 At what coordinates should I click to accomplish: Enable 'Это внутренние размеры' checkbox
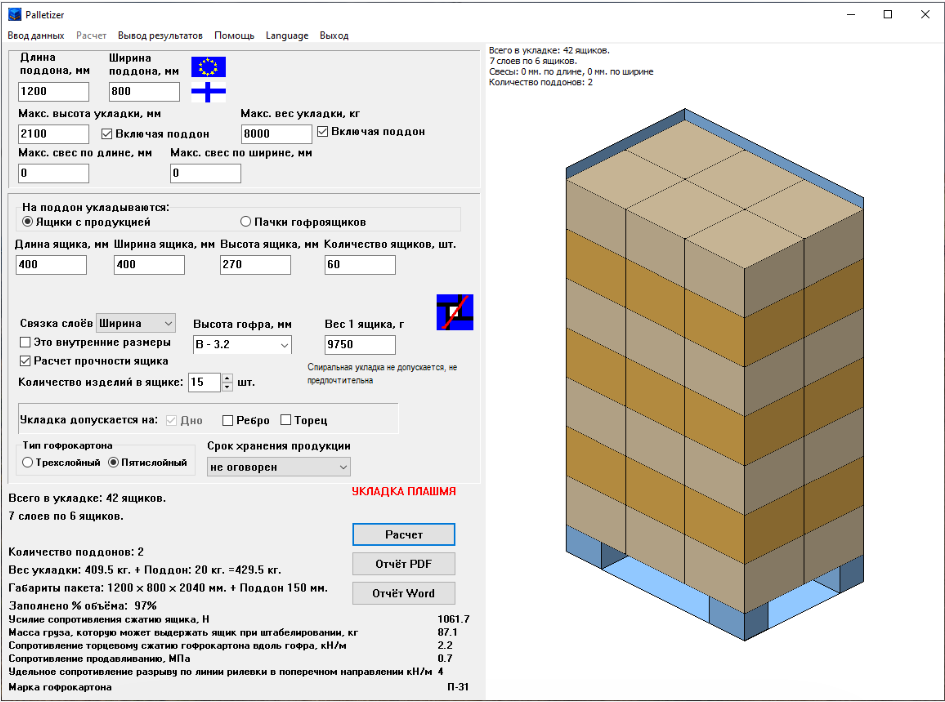click(25, 342)
